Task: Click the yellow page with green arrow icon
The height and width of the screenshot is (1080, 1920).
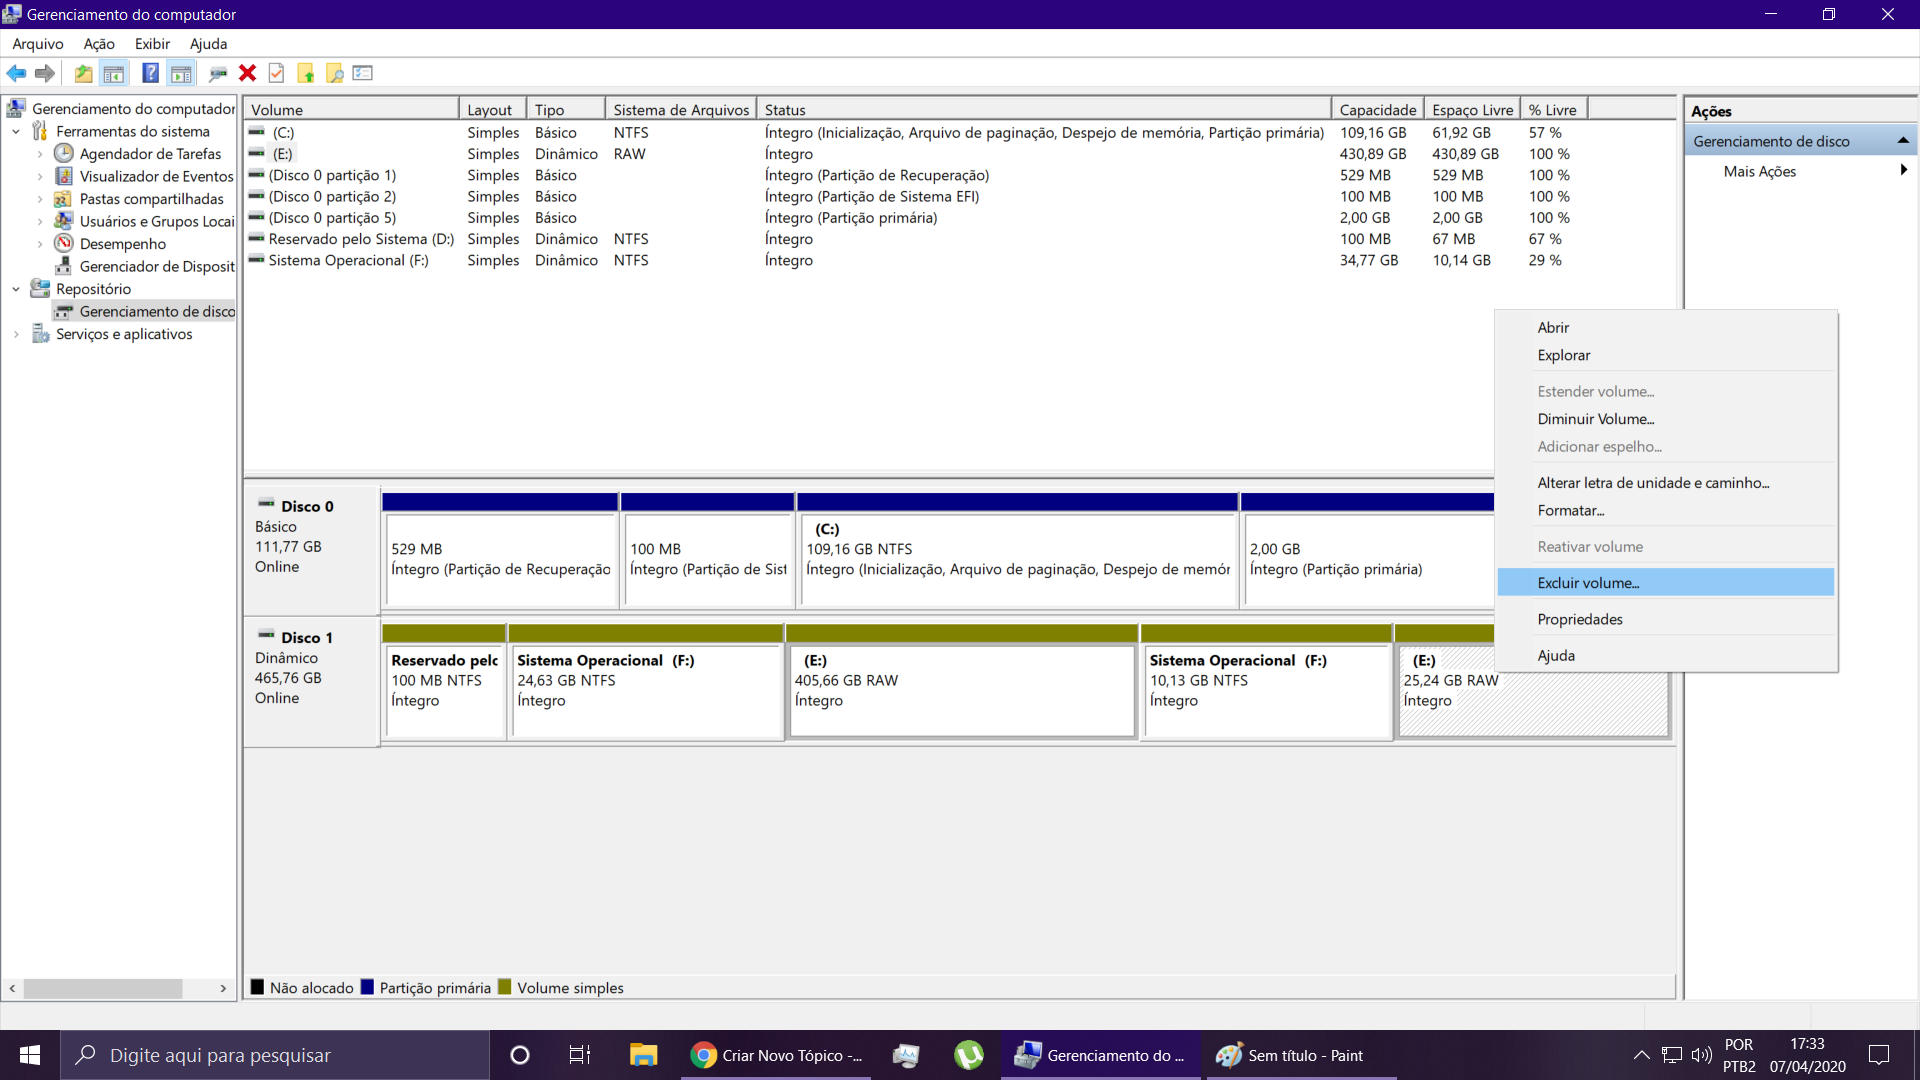Action: (306, 73)
